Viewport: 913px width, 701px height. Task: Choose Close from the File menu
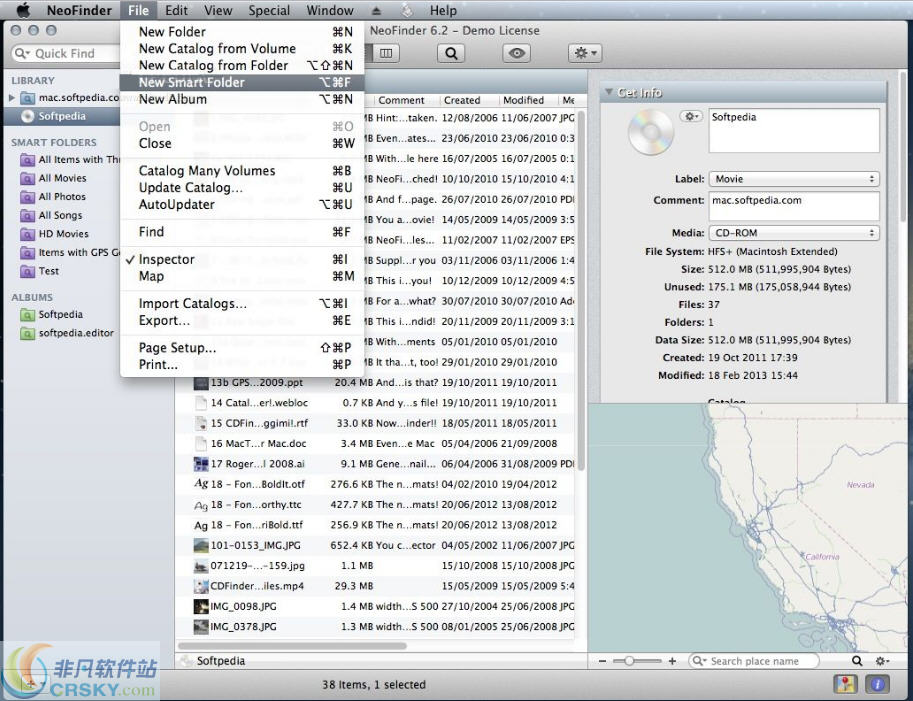(242, 143)
